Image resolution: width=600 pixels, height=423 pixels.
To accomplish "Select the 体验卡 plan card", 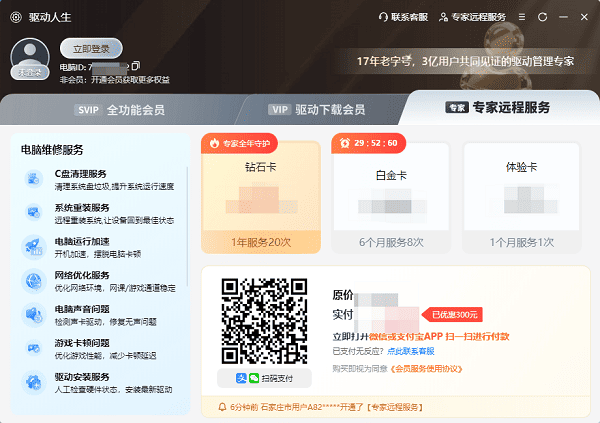I will click(x=522, y=198).
